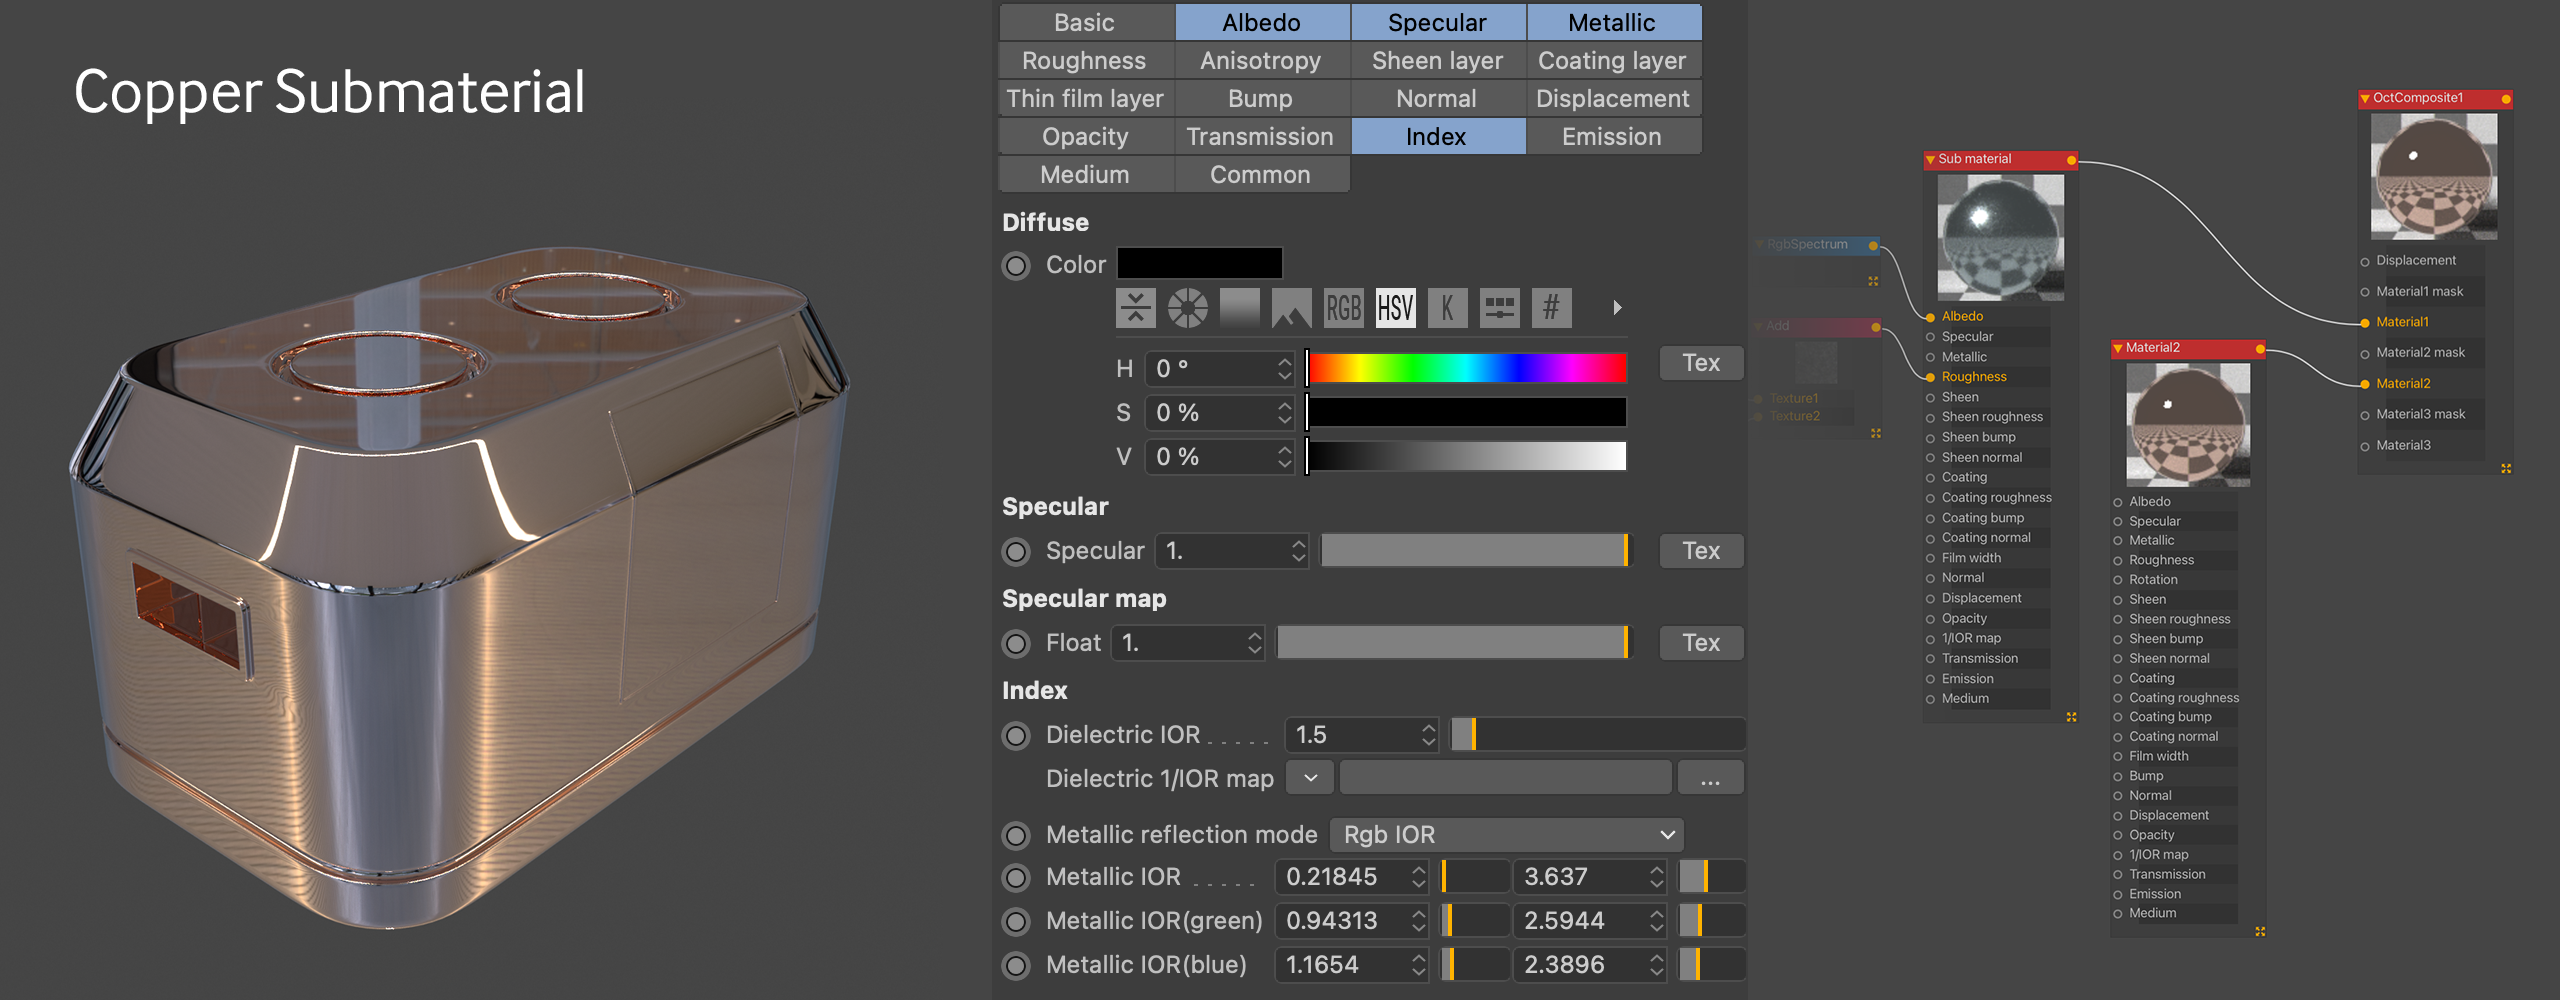
Task: Click the color-from-picture icon
Action: [1291, 308]
